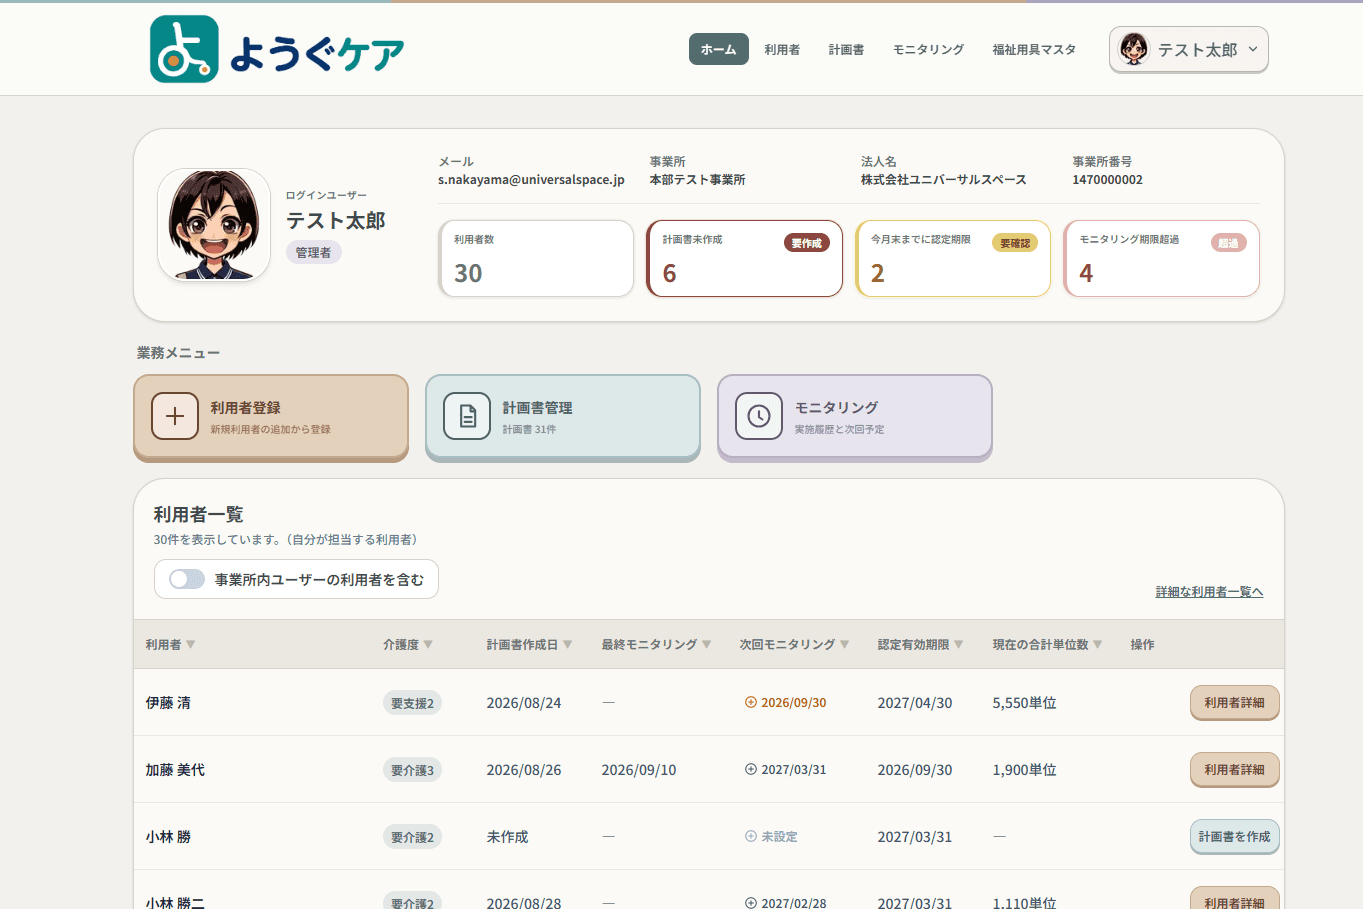The image size is (1363, 909).
Task: Click the plus icon on 利用者登録 card
Action: pos(175,416)
